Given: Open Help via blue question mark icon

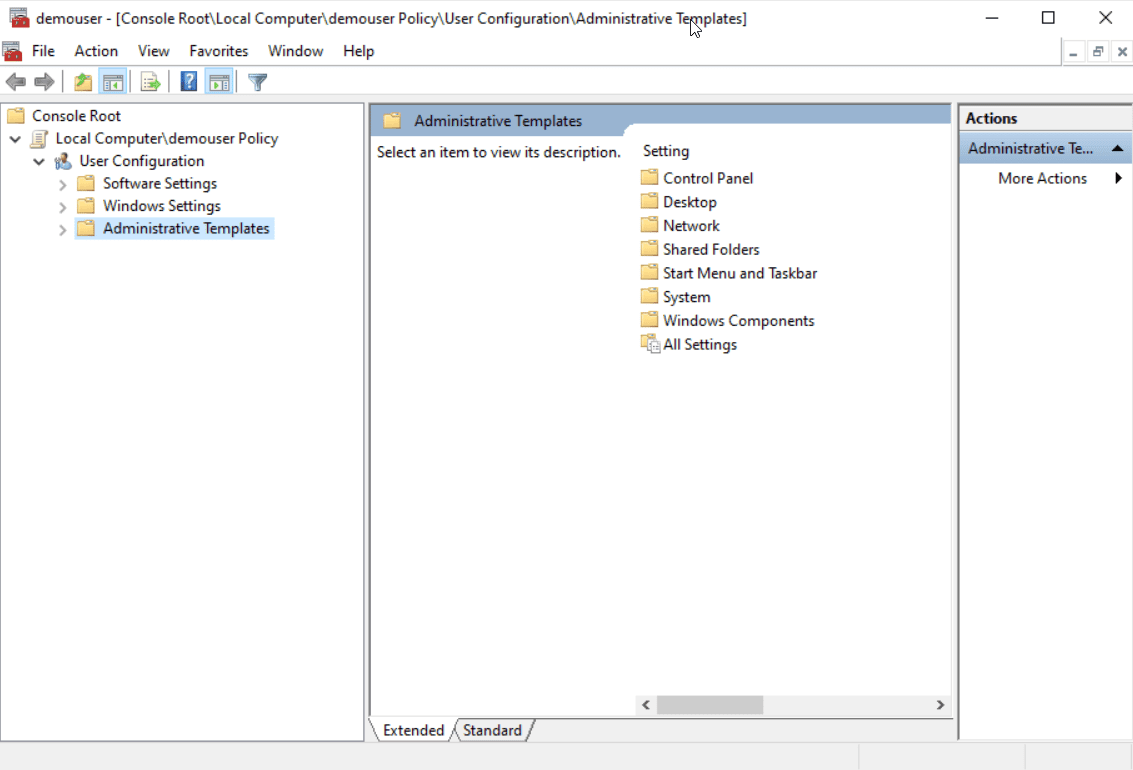Looking at the screenshot, I should tap(189, 82).
